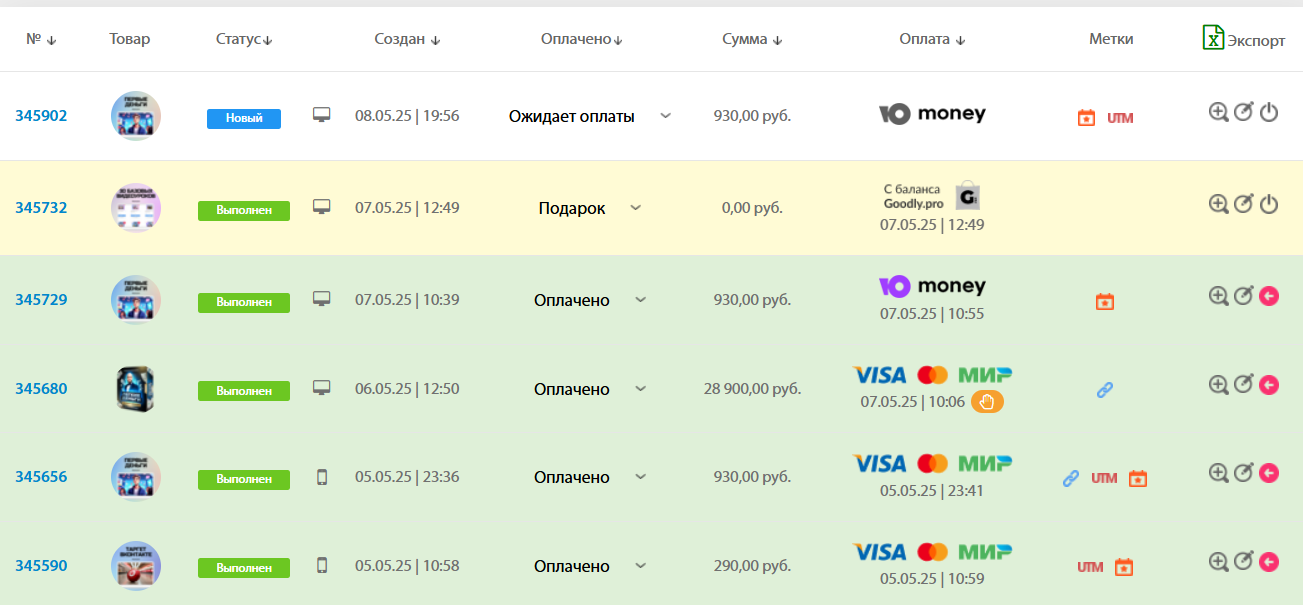Sort the table by 'Сумма' column
This screenshot has height=605, width=1303.
pyautogui.click(x=752, y=40)
